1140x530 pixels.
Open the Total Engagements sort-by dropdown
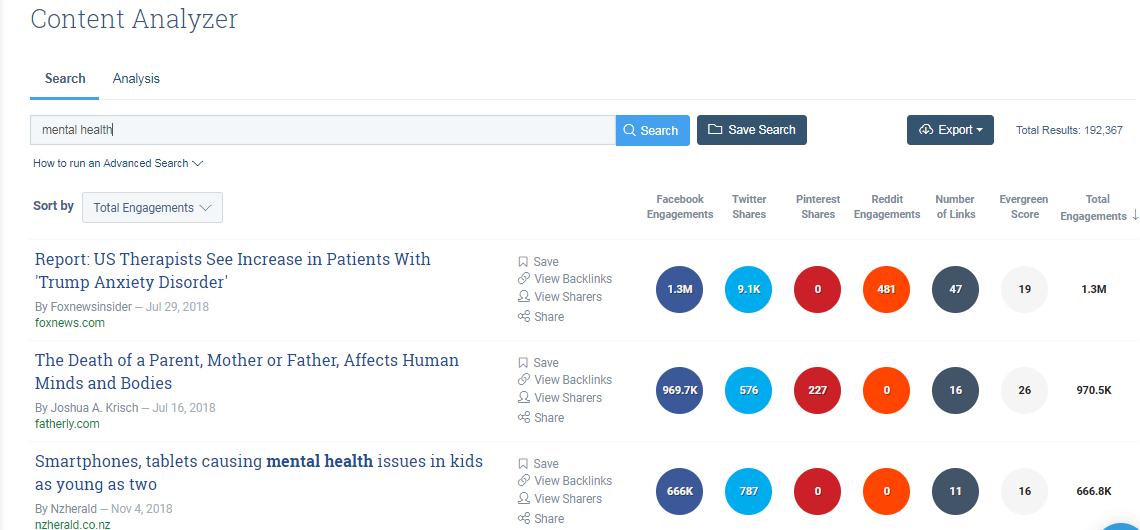[x=152, y=208]
